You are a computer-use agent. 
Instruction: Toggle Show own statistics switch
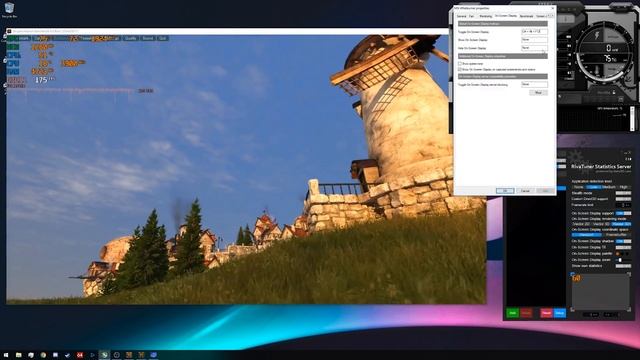coord(623,266)
